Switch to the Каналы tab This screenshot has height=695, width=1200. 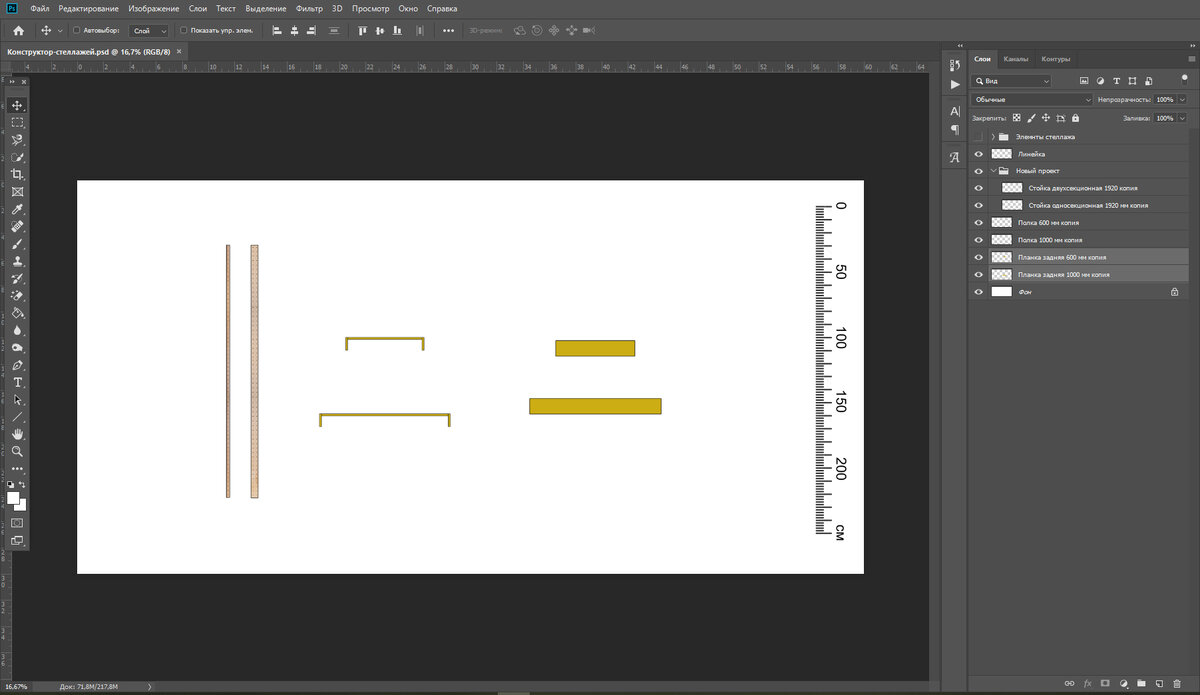coord(1016,59)
